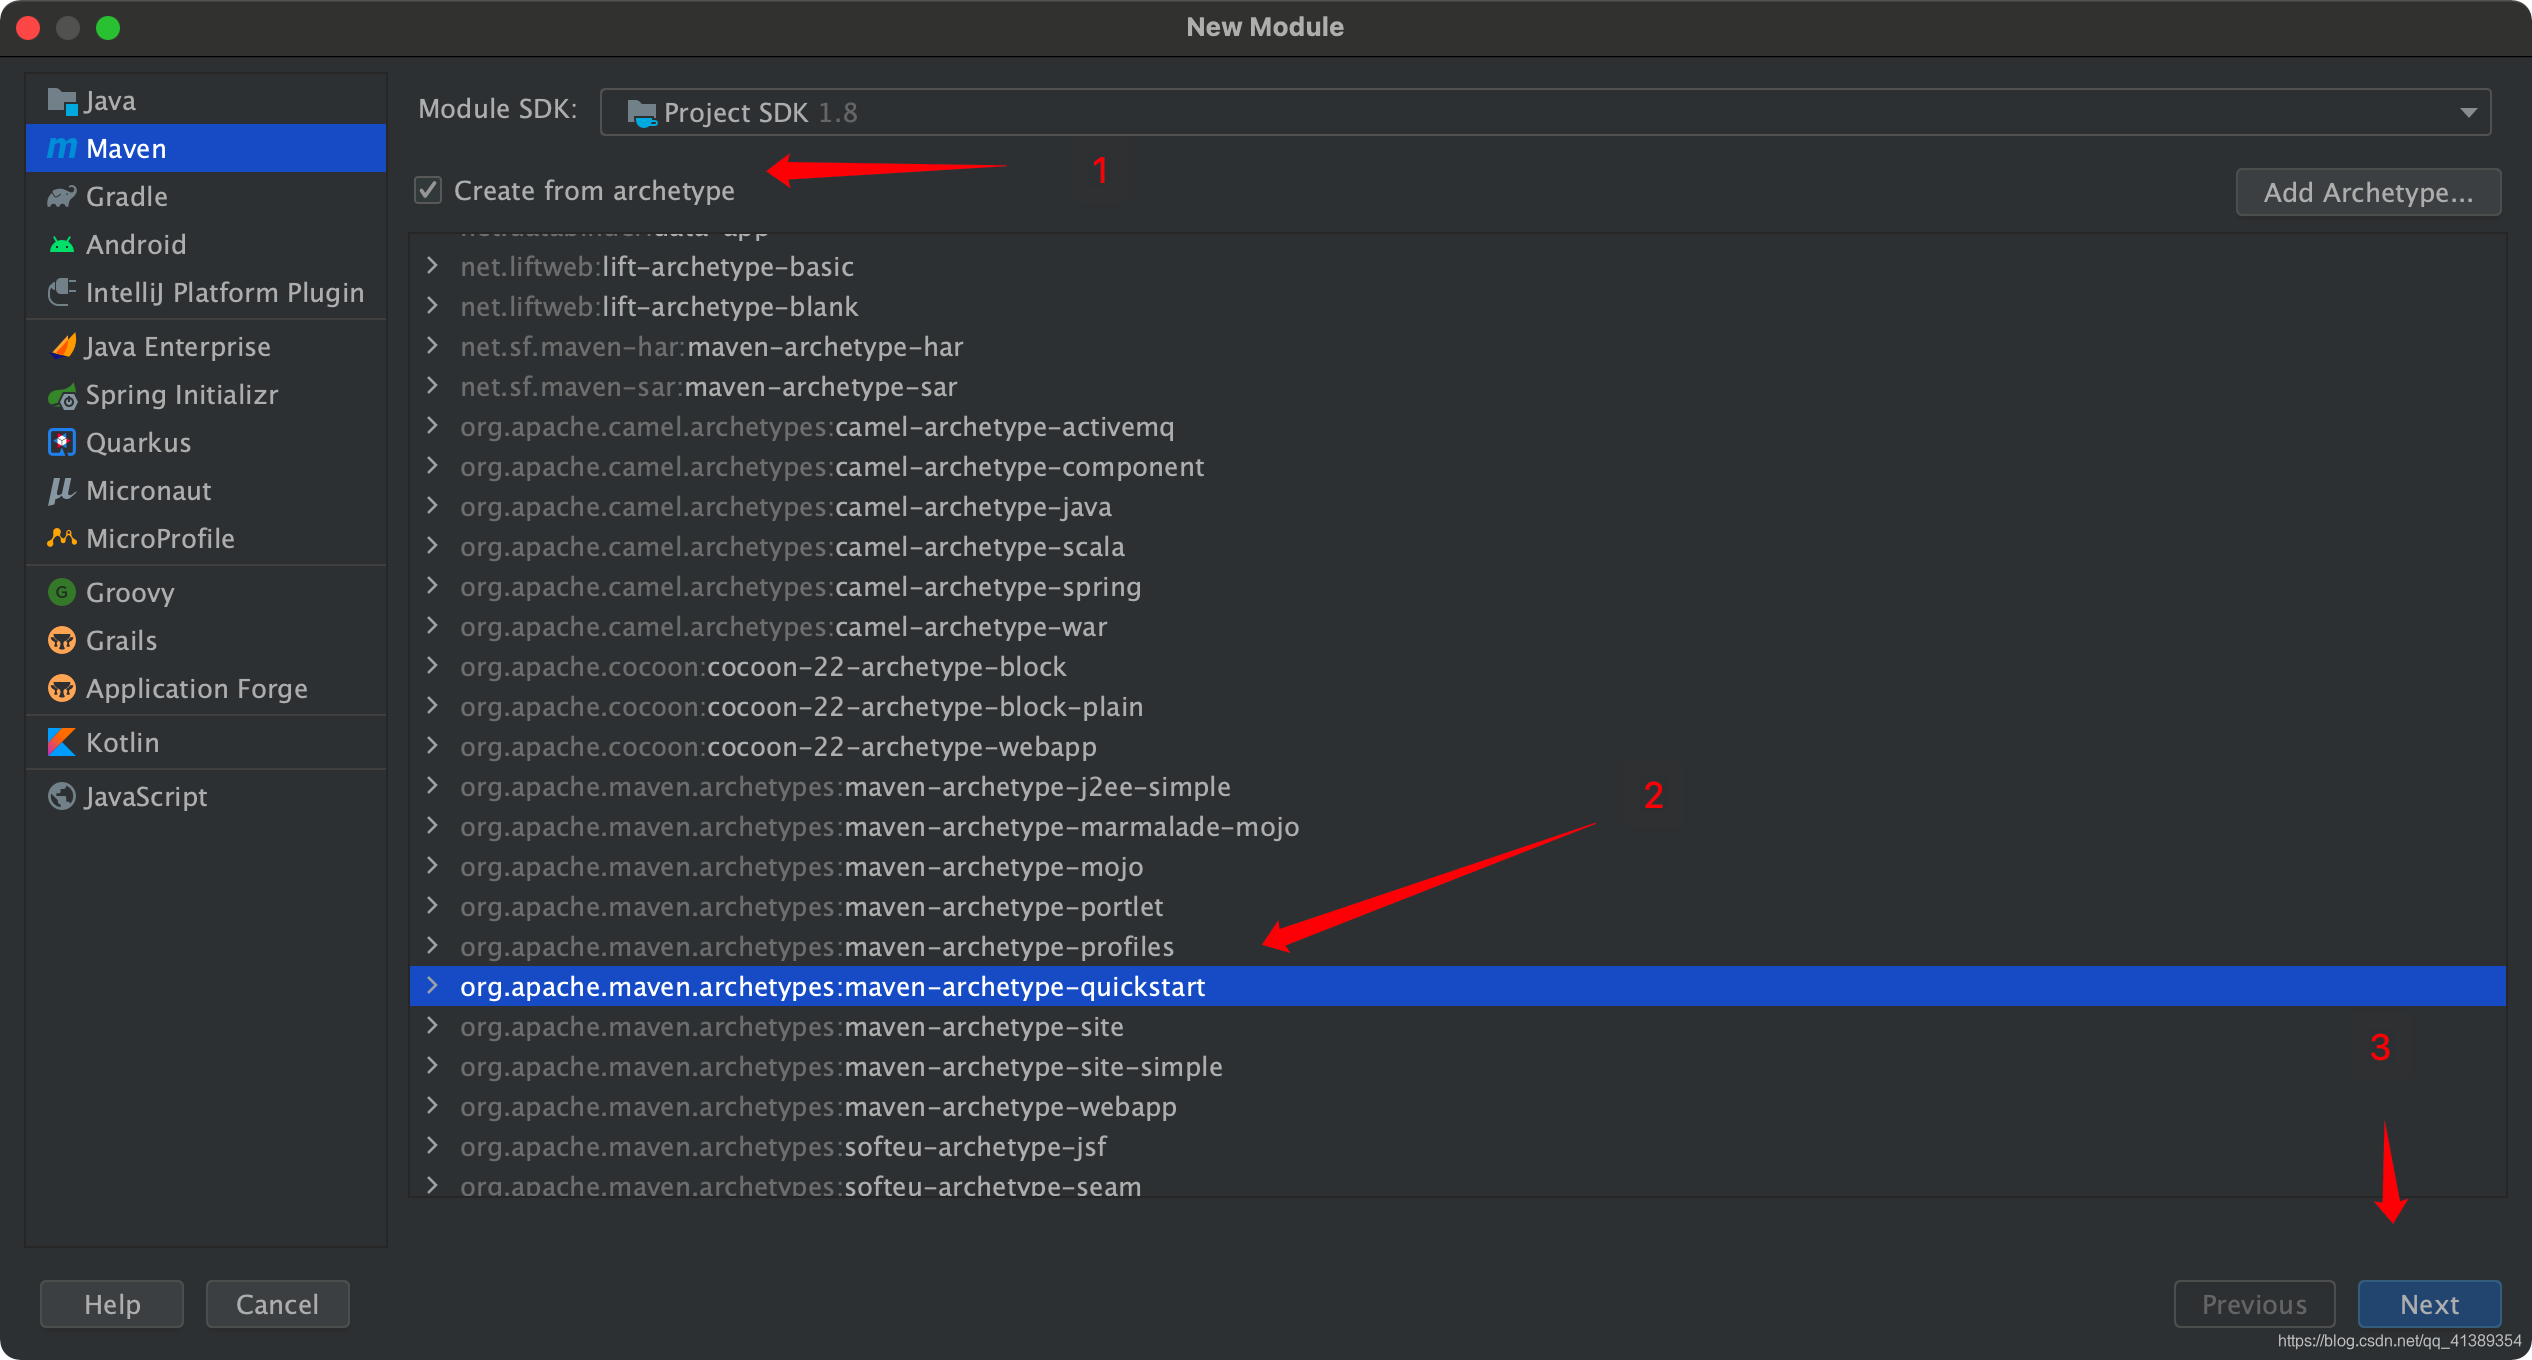
Task: Click the Next button
Action: (x=2429, y=1304)
